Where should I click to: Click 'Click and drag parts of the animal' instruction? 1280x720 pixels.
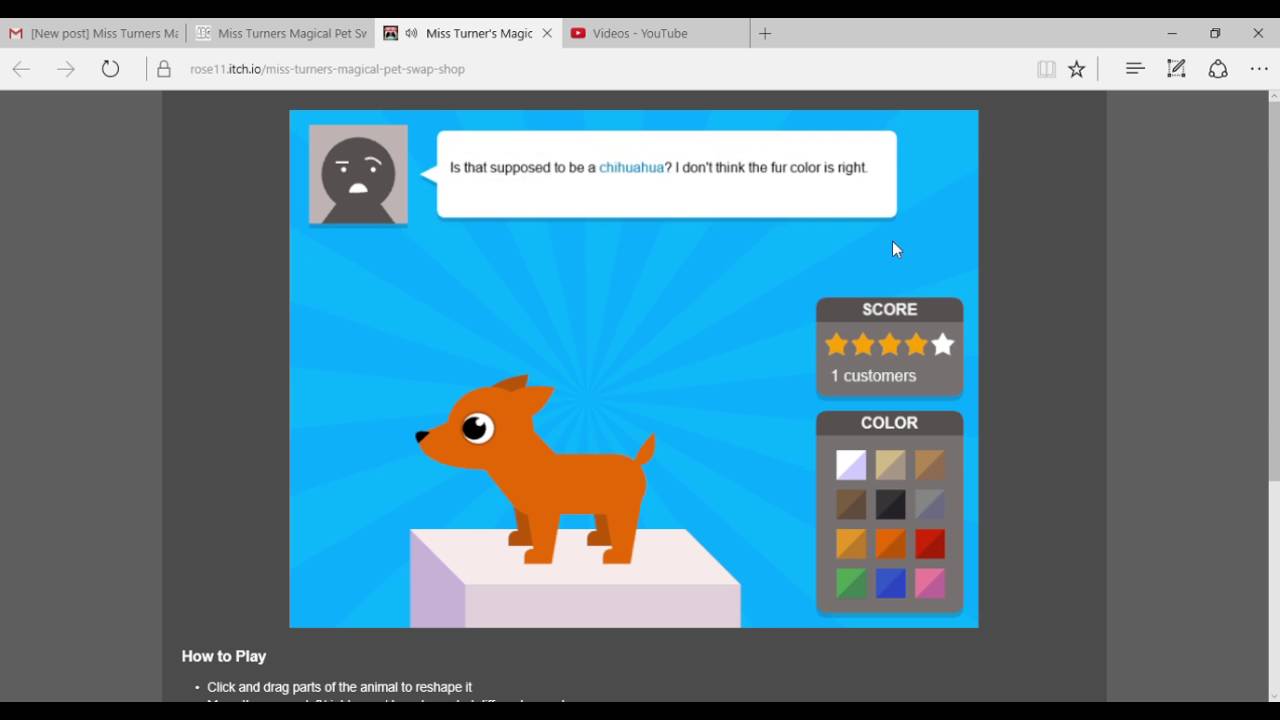coord(339,687)
